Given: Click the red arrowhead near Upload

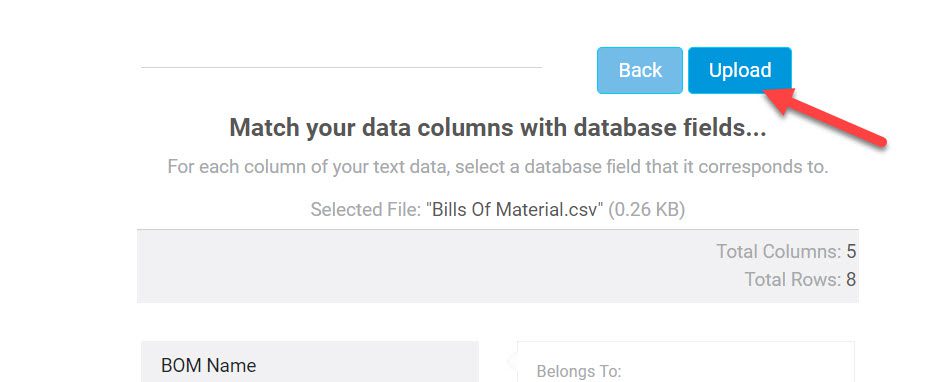Looking at the screenshot, I should (x=779, y=100).
